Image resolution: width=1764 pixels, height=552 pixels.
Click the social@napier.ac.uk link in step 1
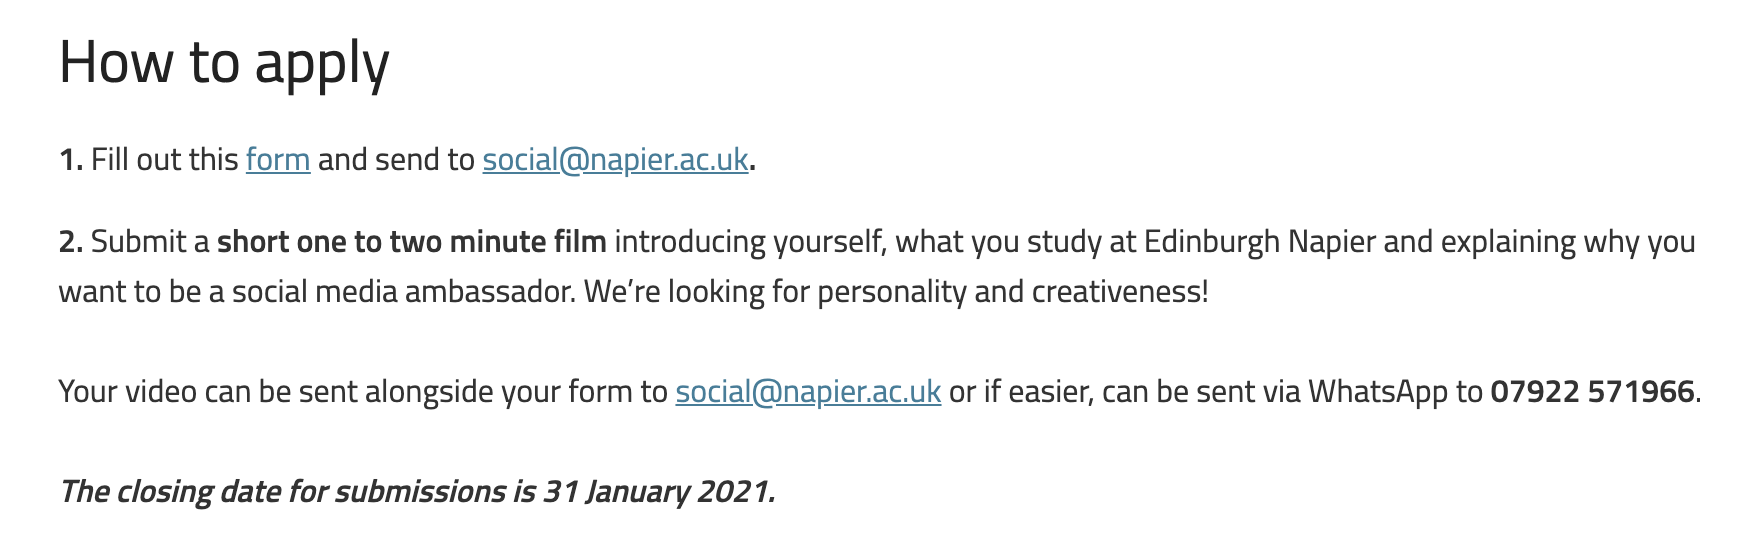pyautogui.click(x=615, y=159)
